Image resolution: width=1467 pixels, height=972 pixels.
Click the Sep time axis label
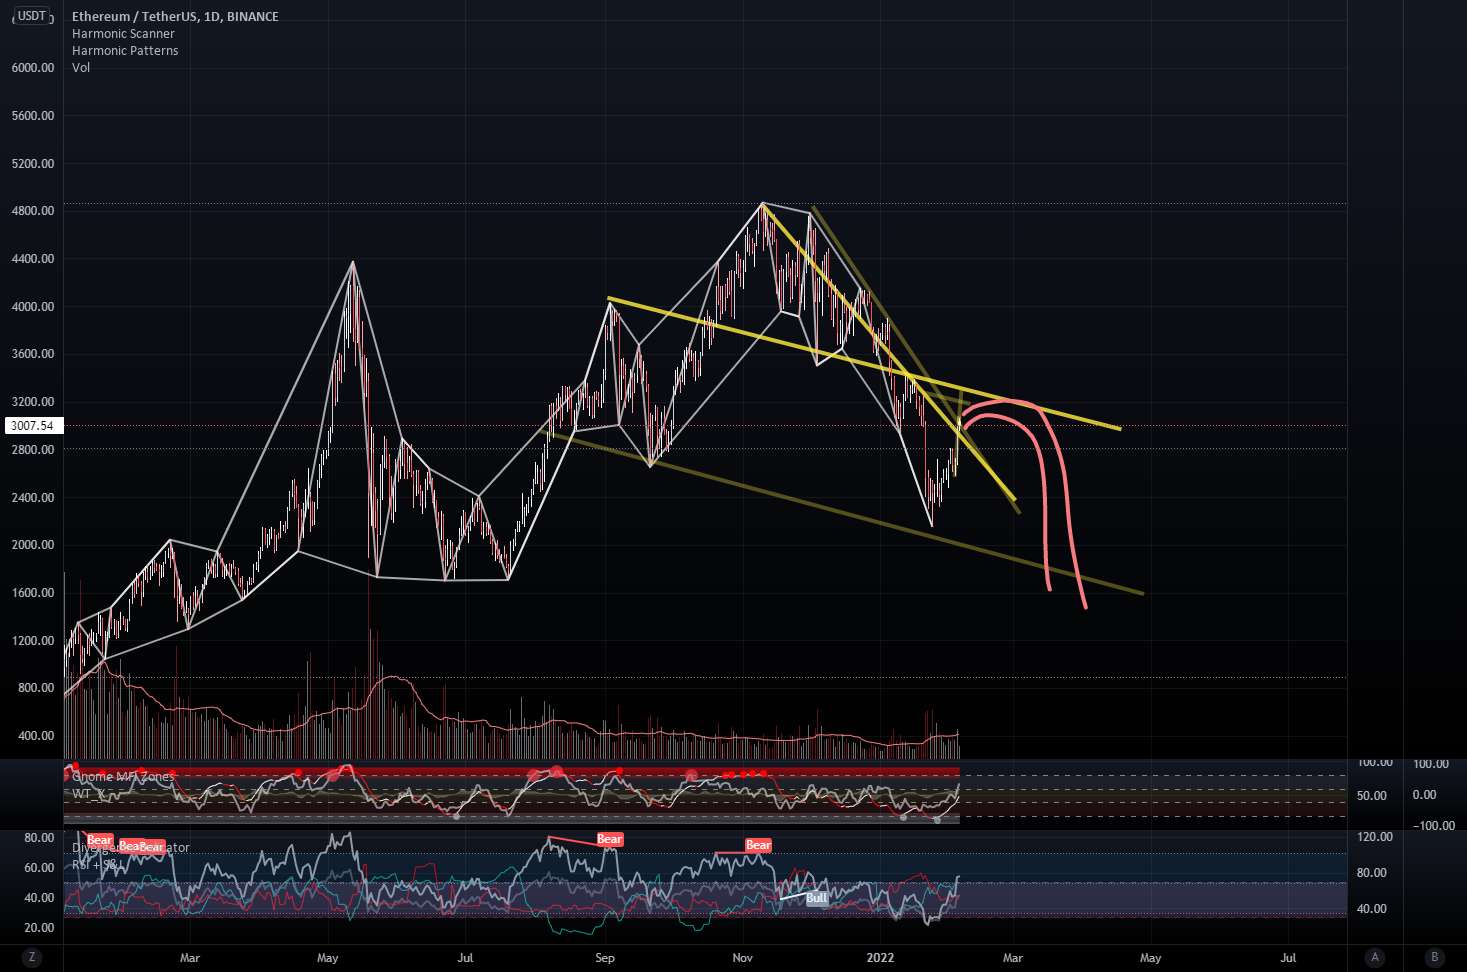click(x=605, y=957)
